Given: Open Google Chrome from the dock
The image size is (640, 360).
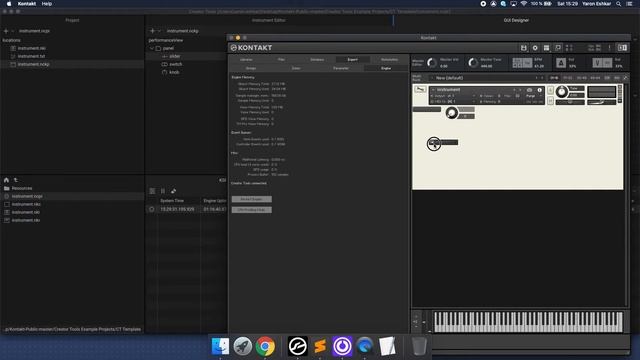Looking at the screenshot, I should pos(265,346).
